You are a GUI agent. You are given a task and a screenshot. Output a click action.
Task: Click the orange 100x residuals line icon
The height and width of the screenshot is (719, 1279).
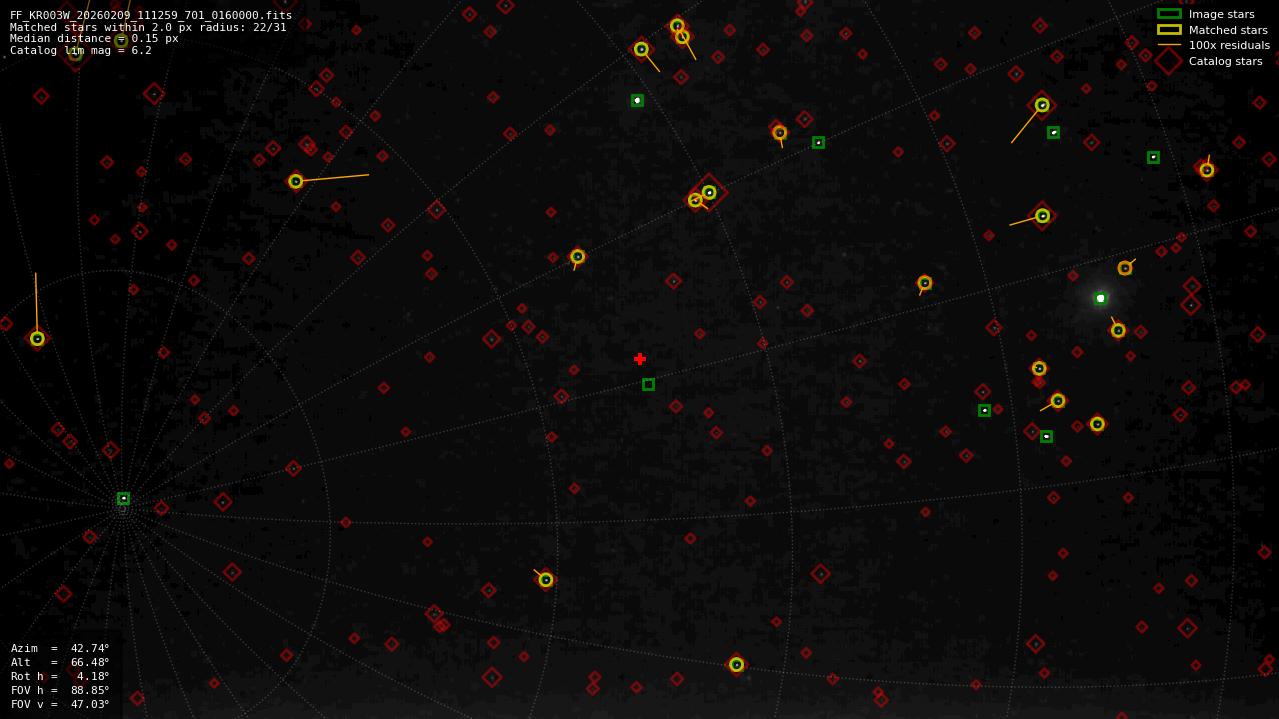(x=1169, y=44)
